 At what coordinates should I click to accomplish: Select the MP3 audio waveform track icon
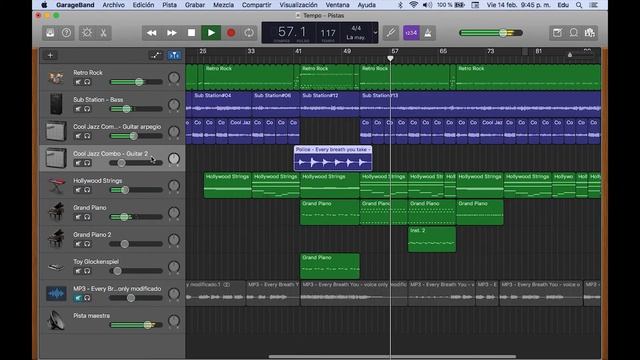(x=56, y=293)
